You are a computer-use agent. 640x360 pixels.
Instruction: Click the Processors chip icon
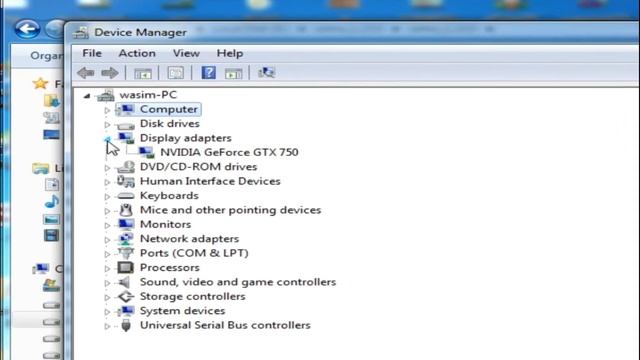pyautogui.click(x=126, y=268)
